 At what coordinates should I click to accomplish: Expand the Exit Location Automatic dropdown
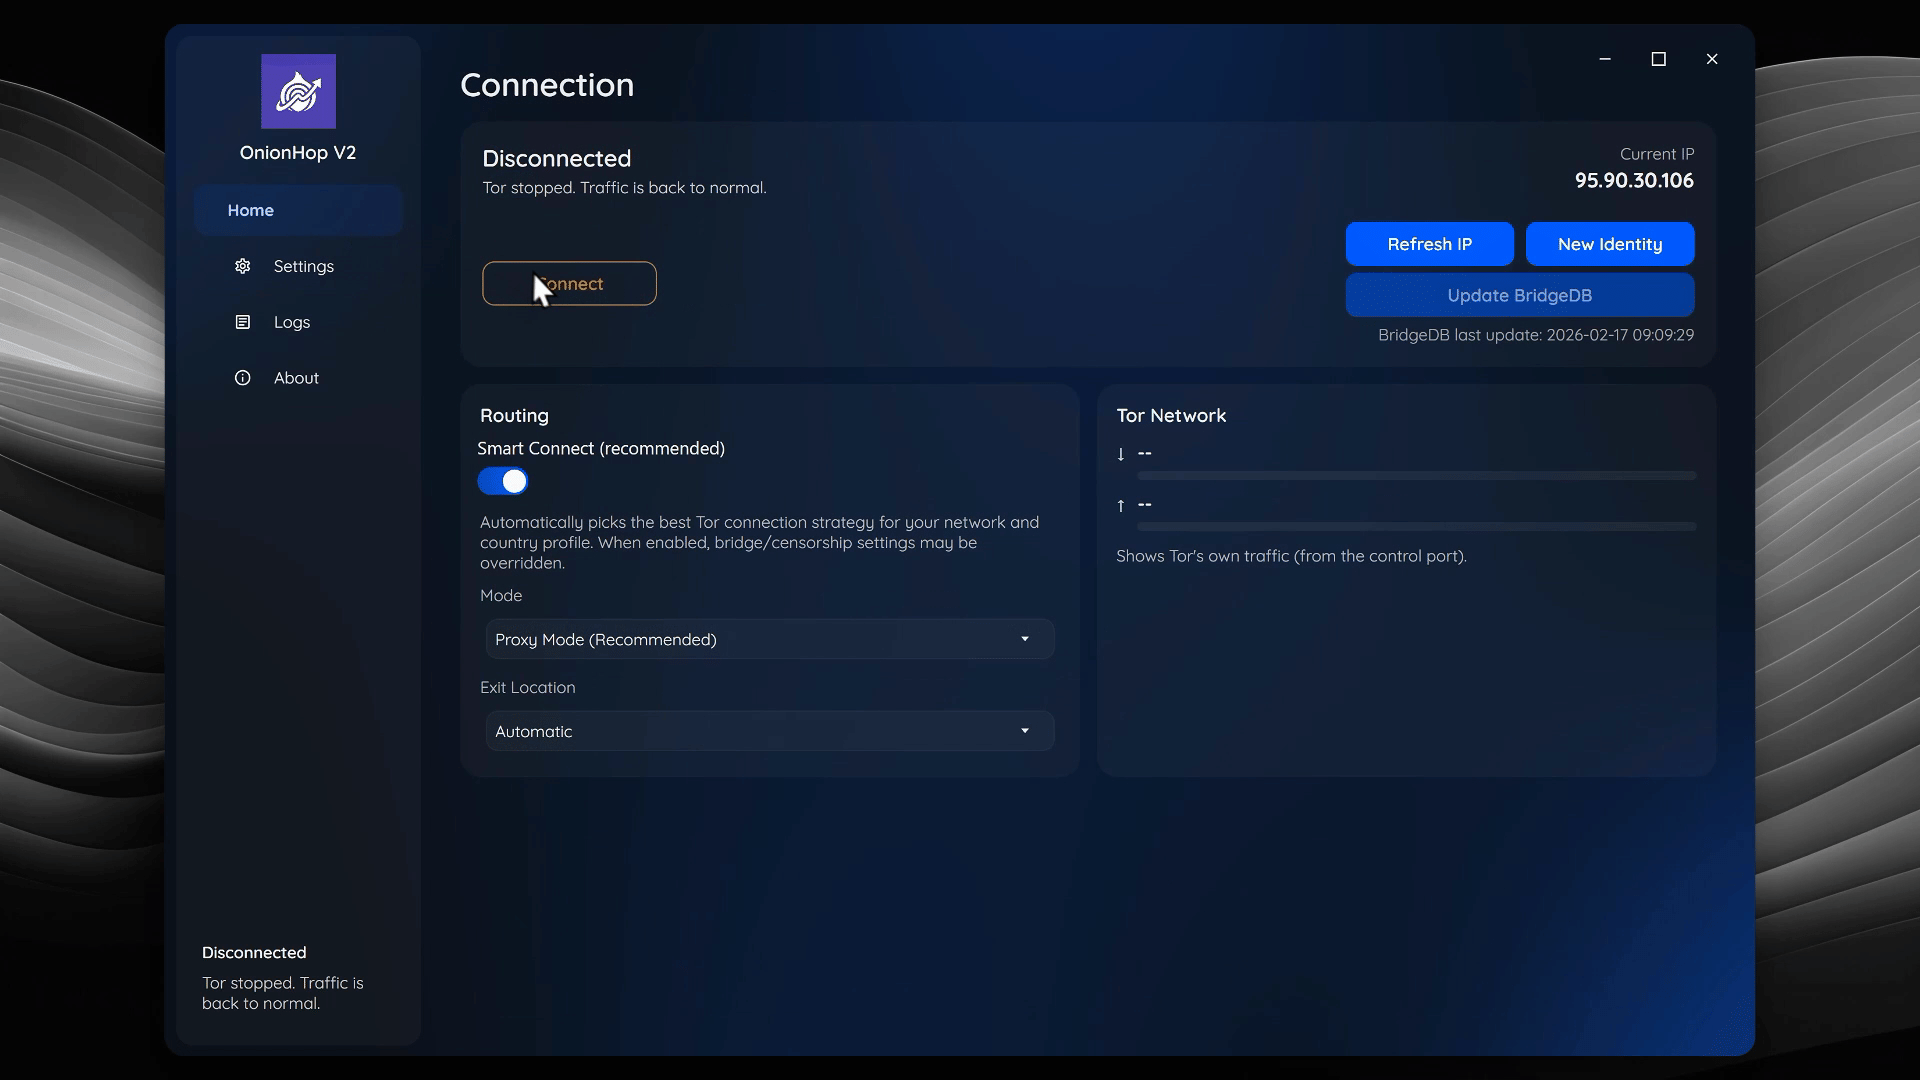pos(768,731)
